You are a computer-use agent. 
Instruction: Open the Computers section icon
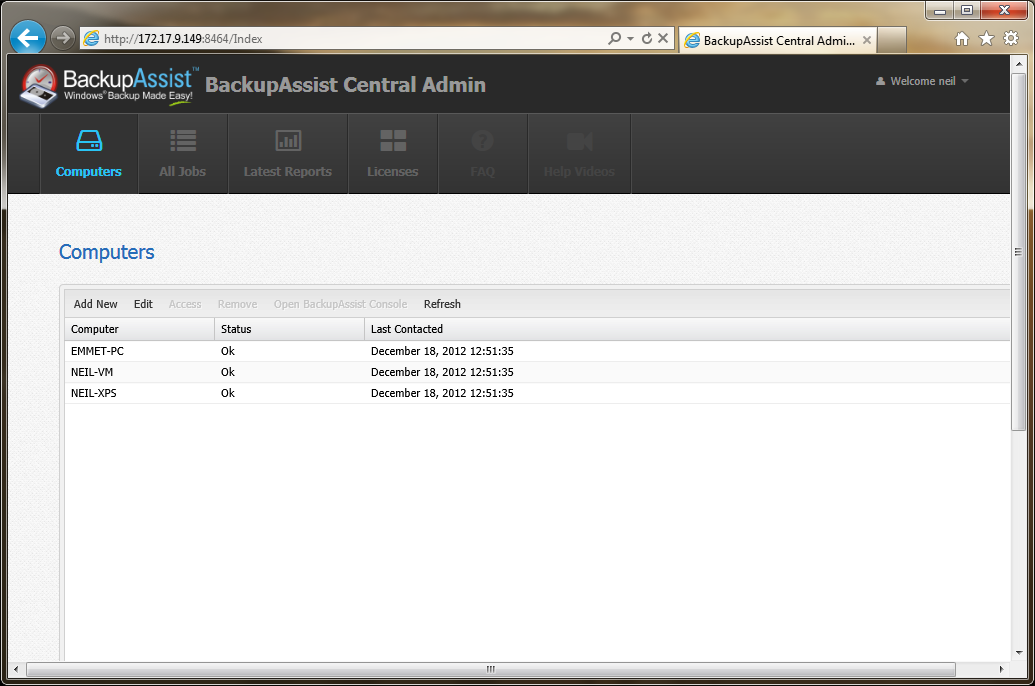(89, 141)
